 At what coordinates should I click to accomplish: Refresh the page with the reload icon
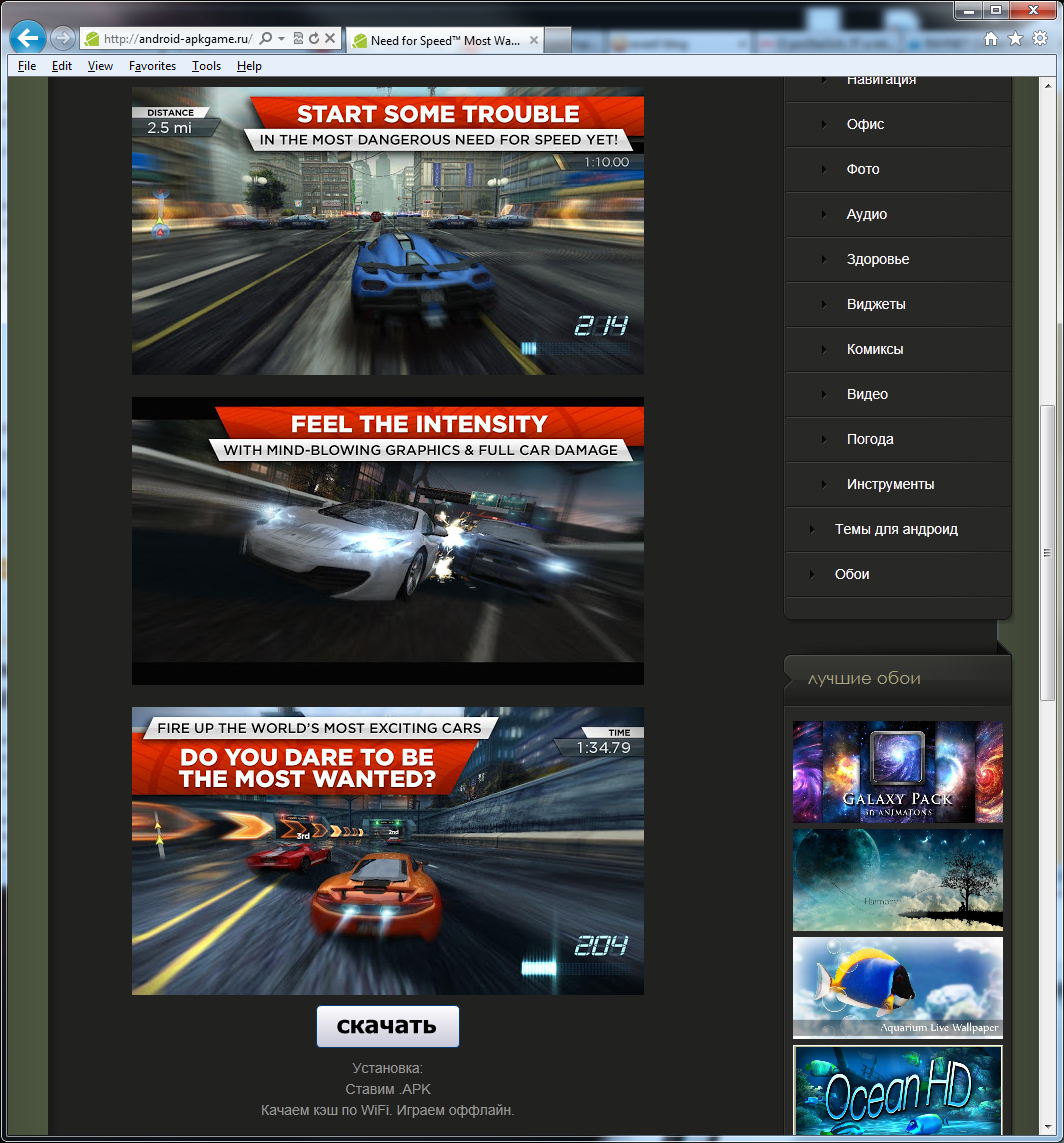[314, 38]
